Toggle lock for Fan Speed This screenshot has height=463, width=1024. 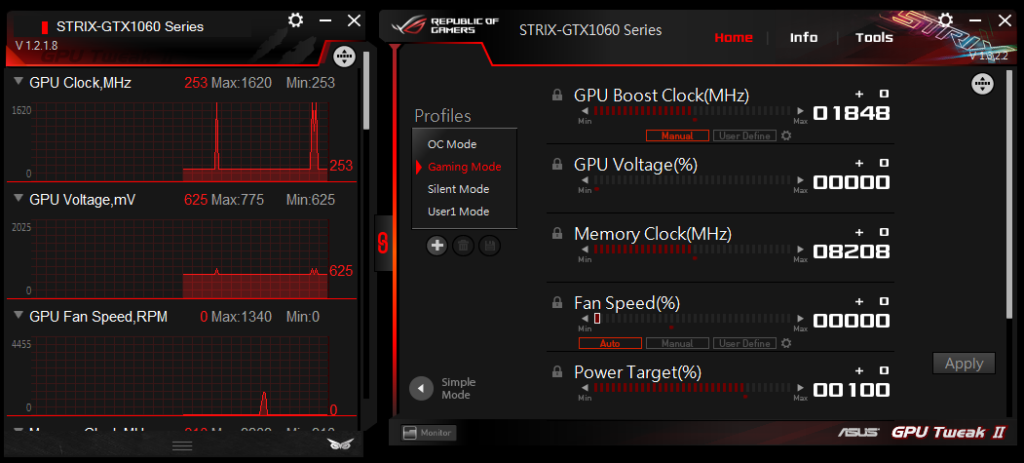pyautogui.click(x=557, y=302)
